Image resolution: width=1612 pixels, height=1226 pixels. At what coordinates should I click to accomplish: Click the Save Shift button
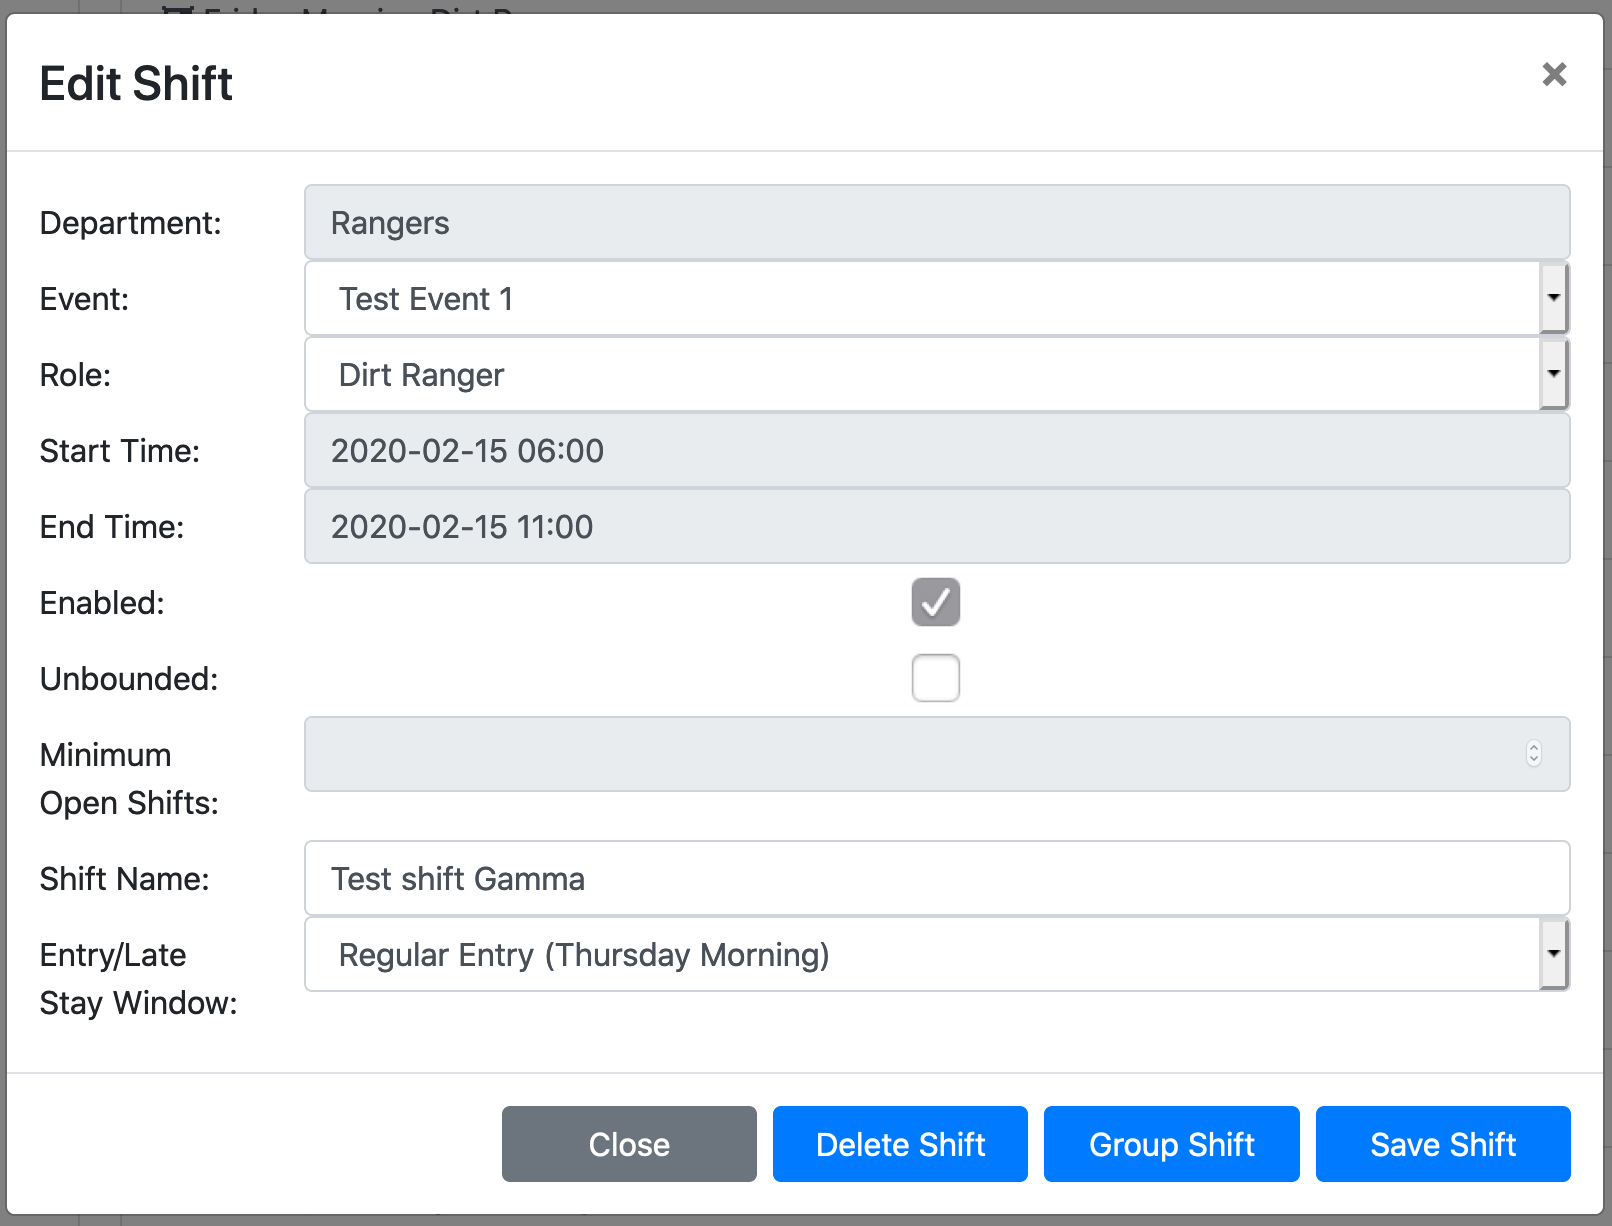click(1443, 1144)
